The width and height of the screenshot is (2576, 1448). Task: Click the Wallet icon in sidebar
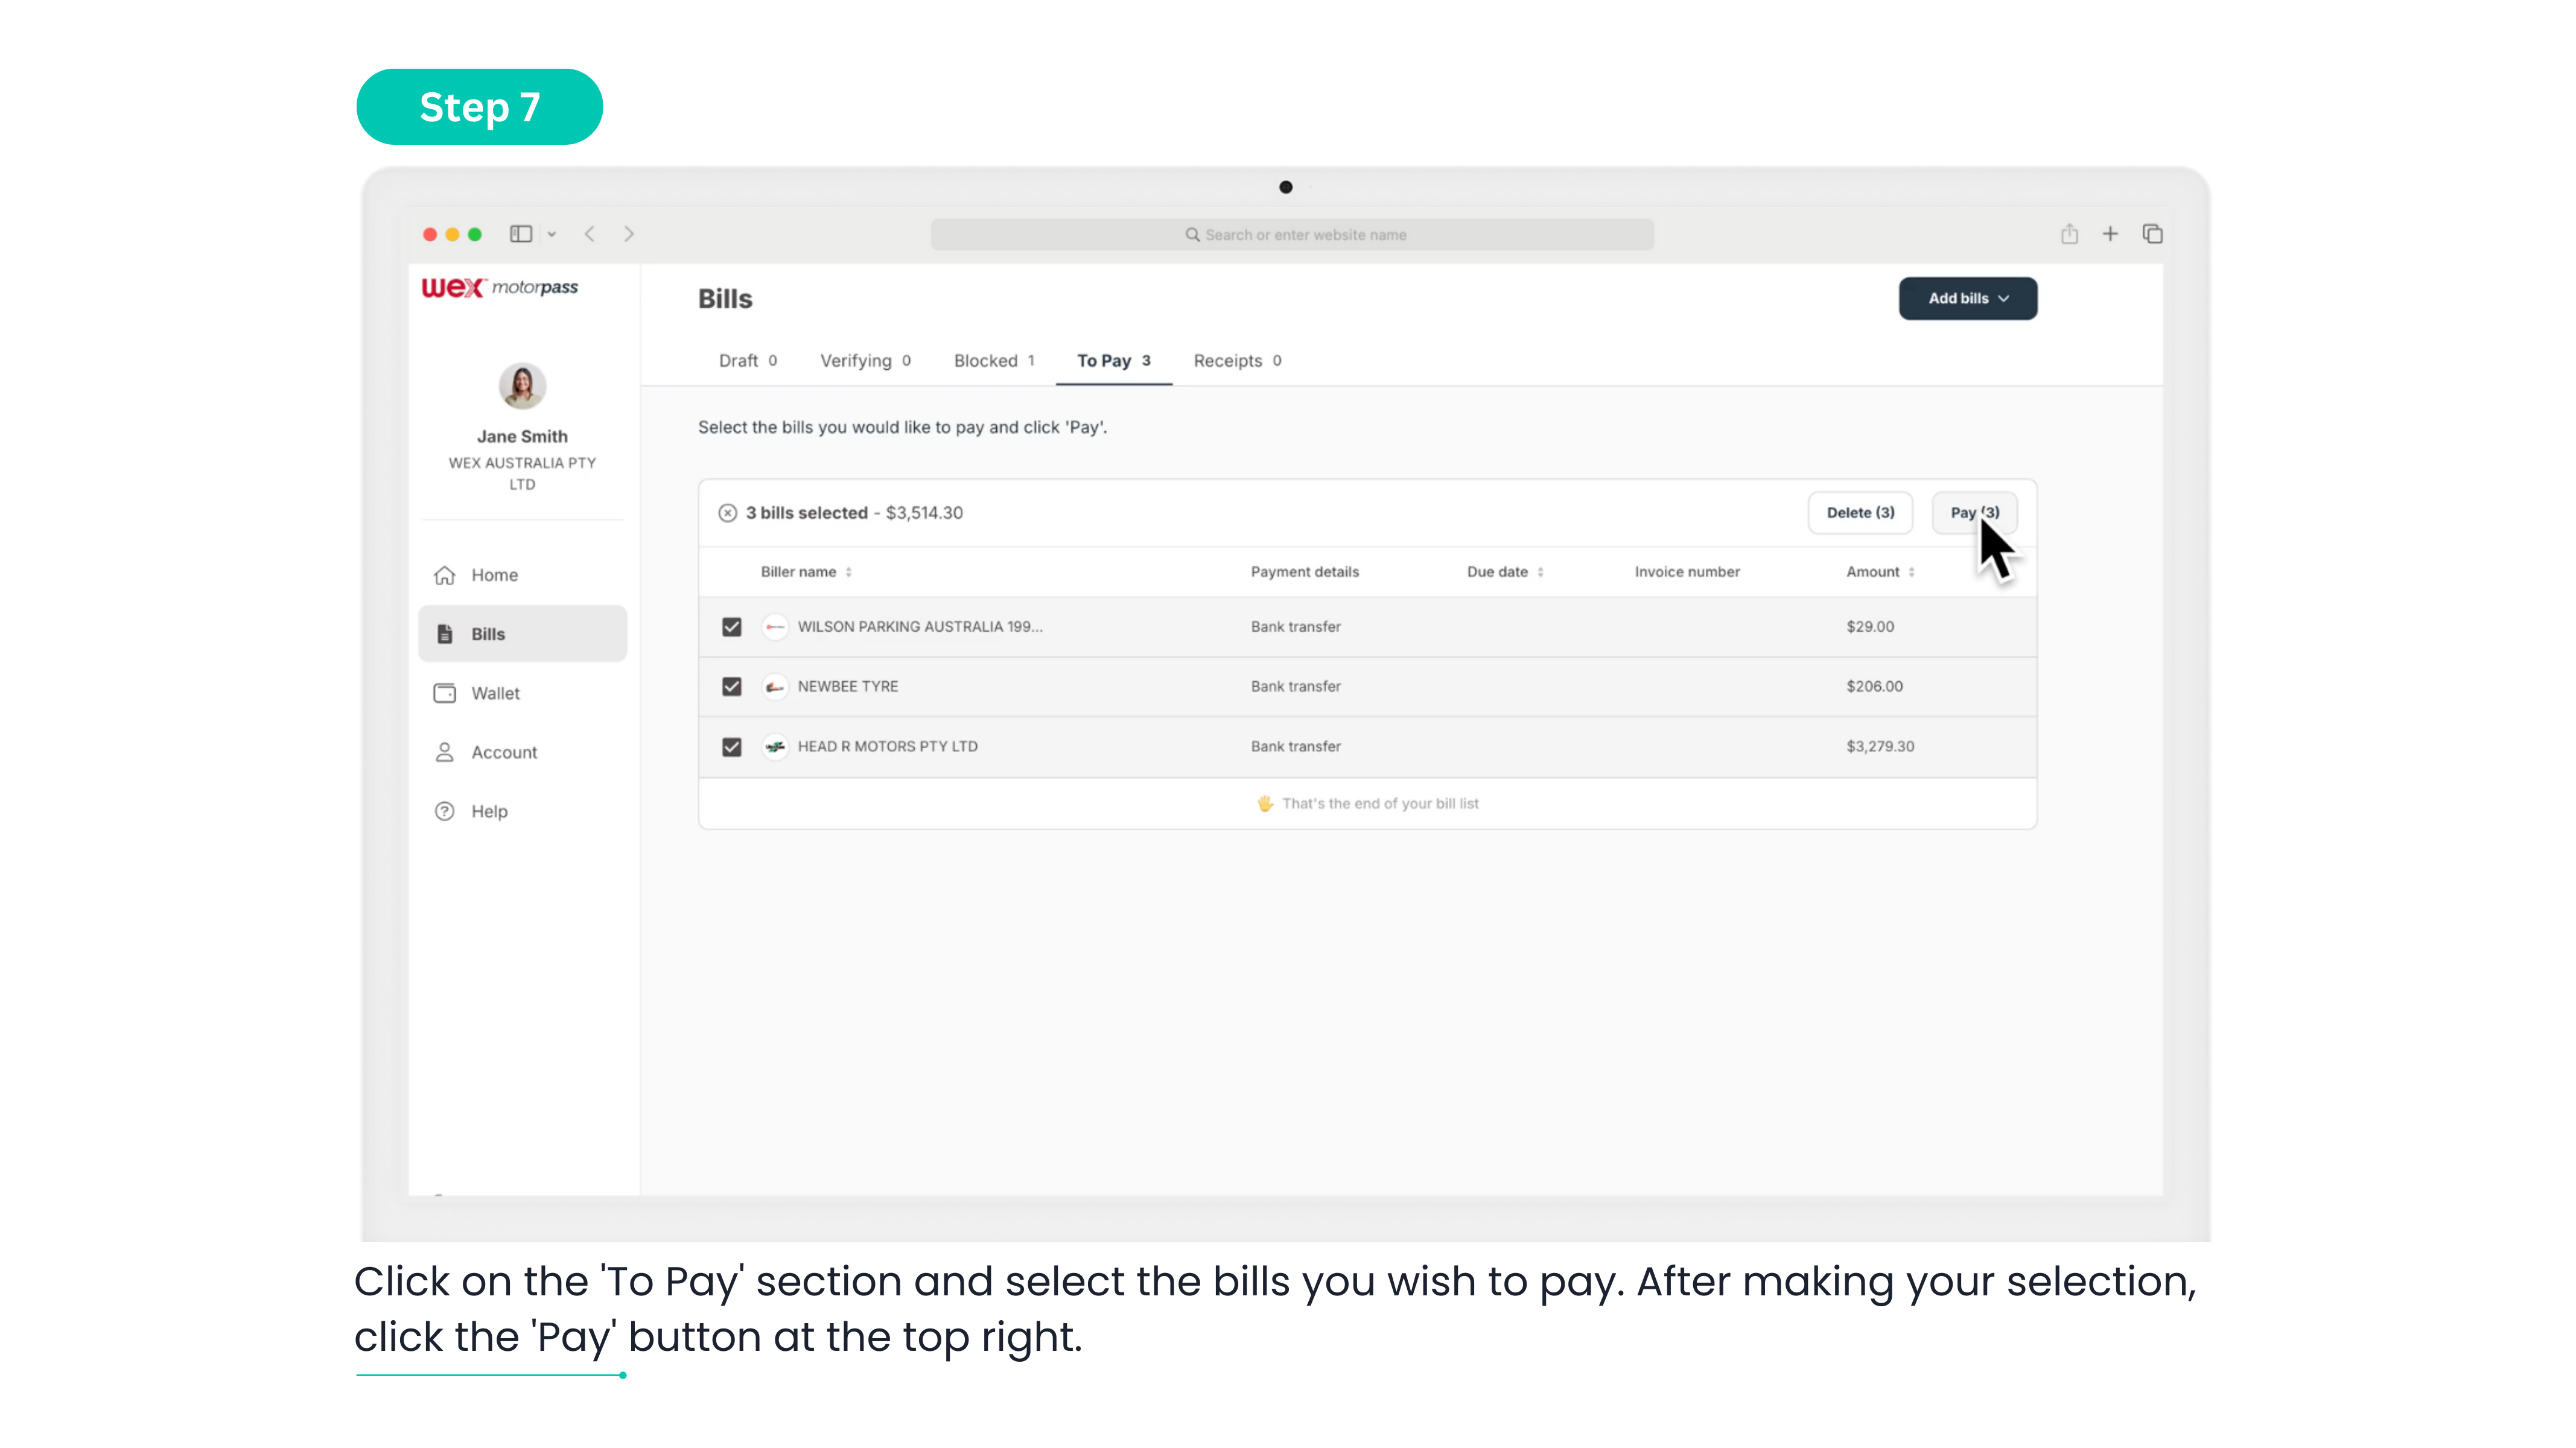point(444,693)
